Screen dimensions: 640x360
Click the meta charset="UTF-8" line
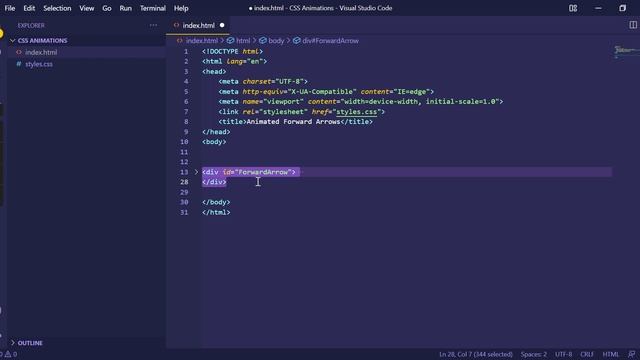[263, 82]
